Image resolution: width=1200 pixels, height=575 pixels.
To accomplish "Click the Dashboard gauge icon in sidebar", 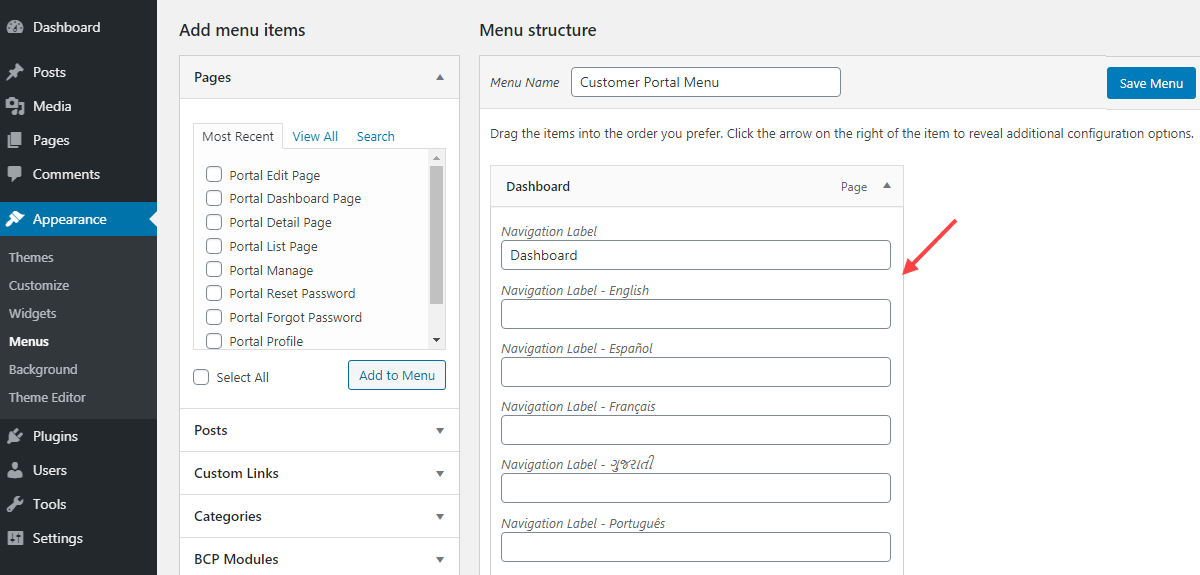I will [15, 28].
